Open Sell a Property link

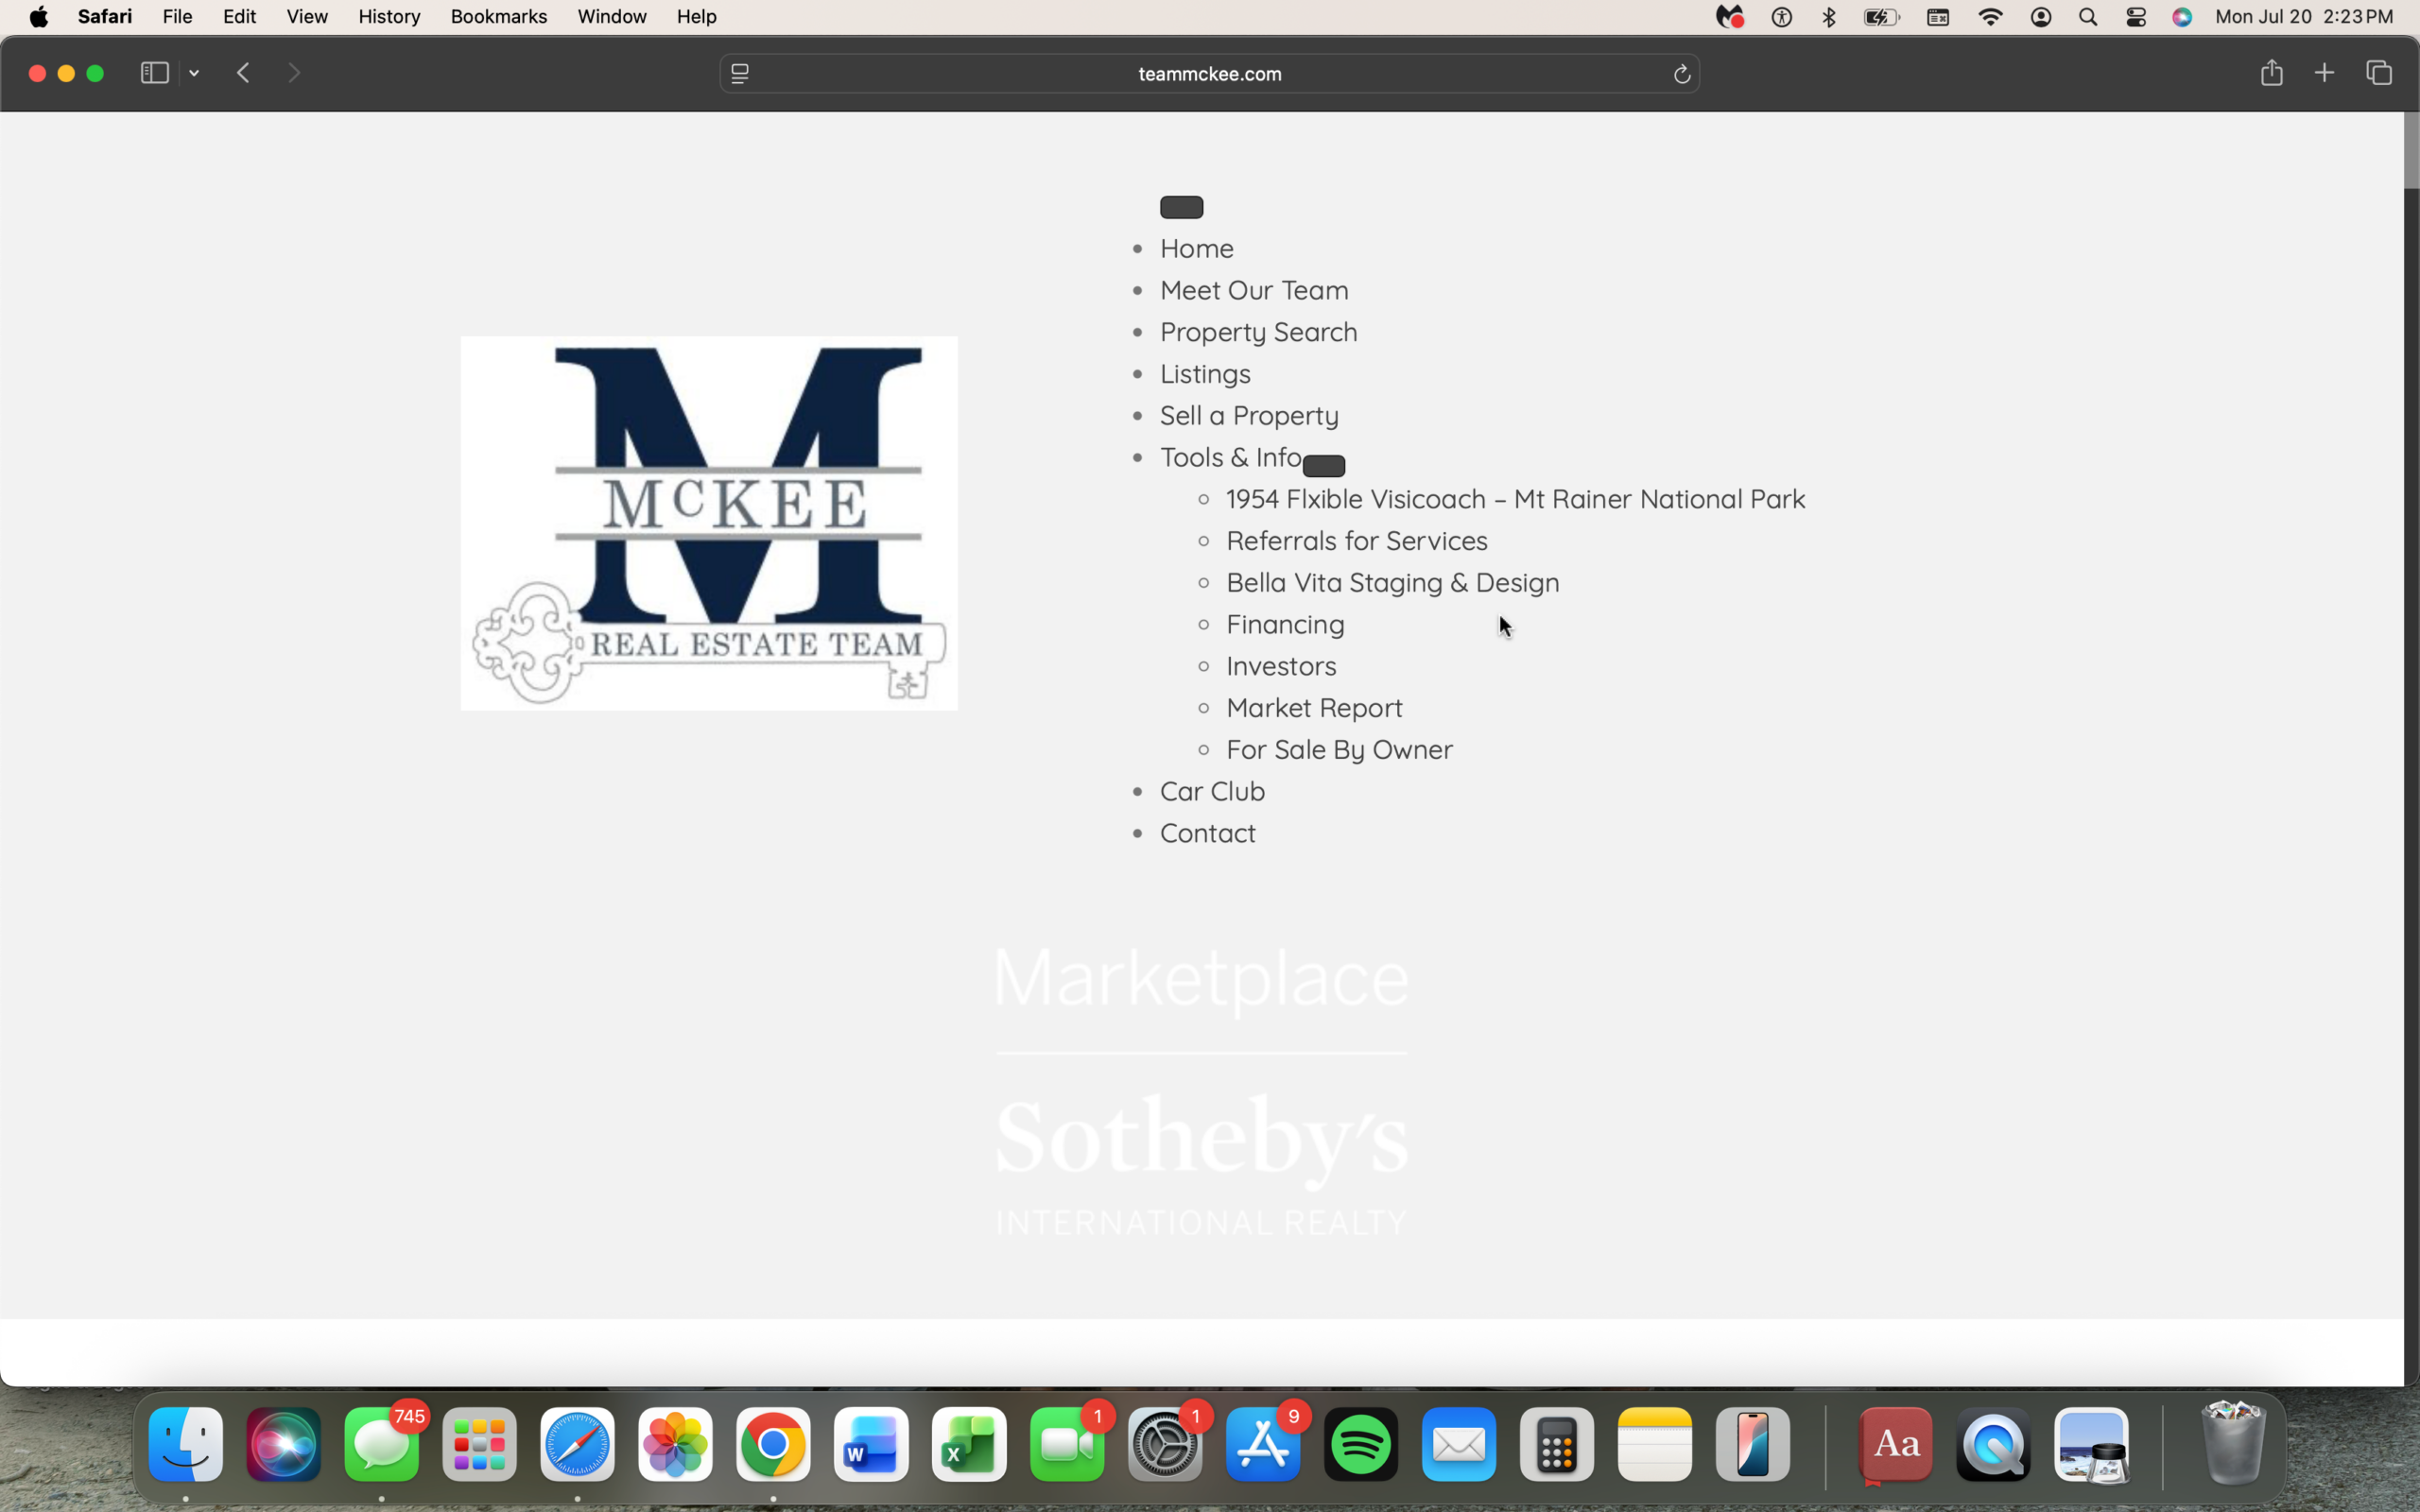pyautogui.click(x=1249, y=416)
